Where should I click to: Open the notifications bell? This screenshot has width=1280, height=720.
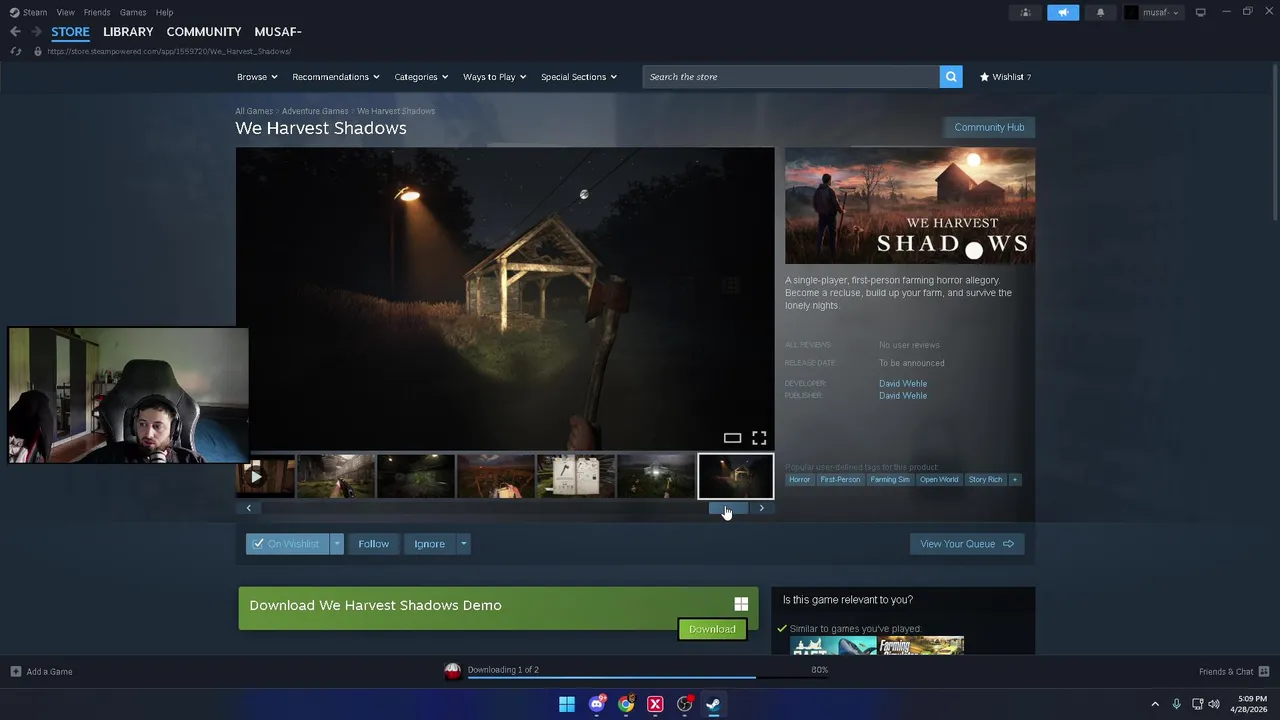(x=1100, y=12)
